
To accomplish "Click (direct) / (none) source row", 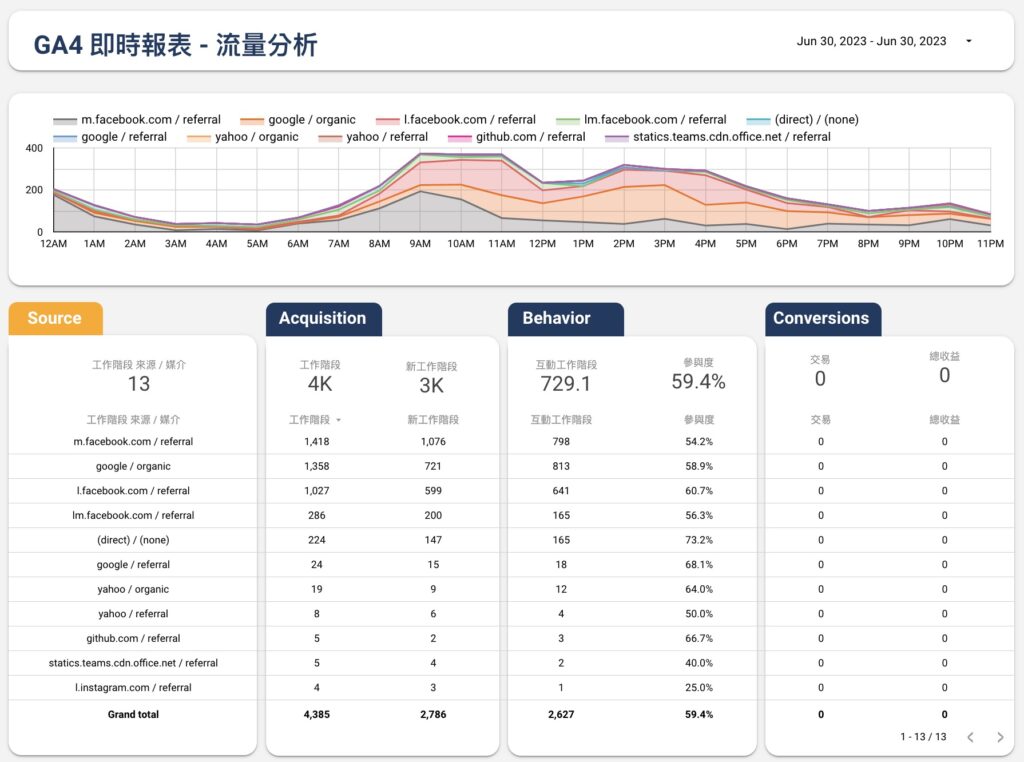I will 133,540.
